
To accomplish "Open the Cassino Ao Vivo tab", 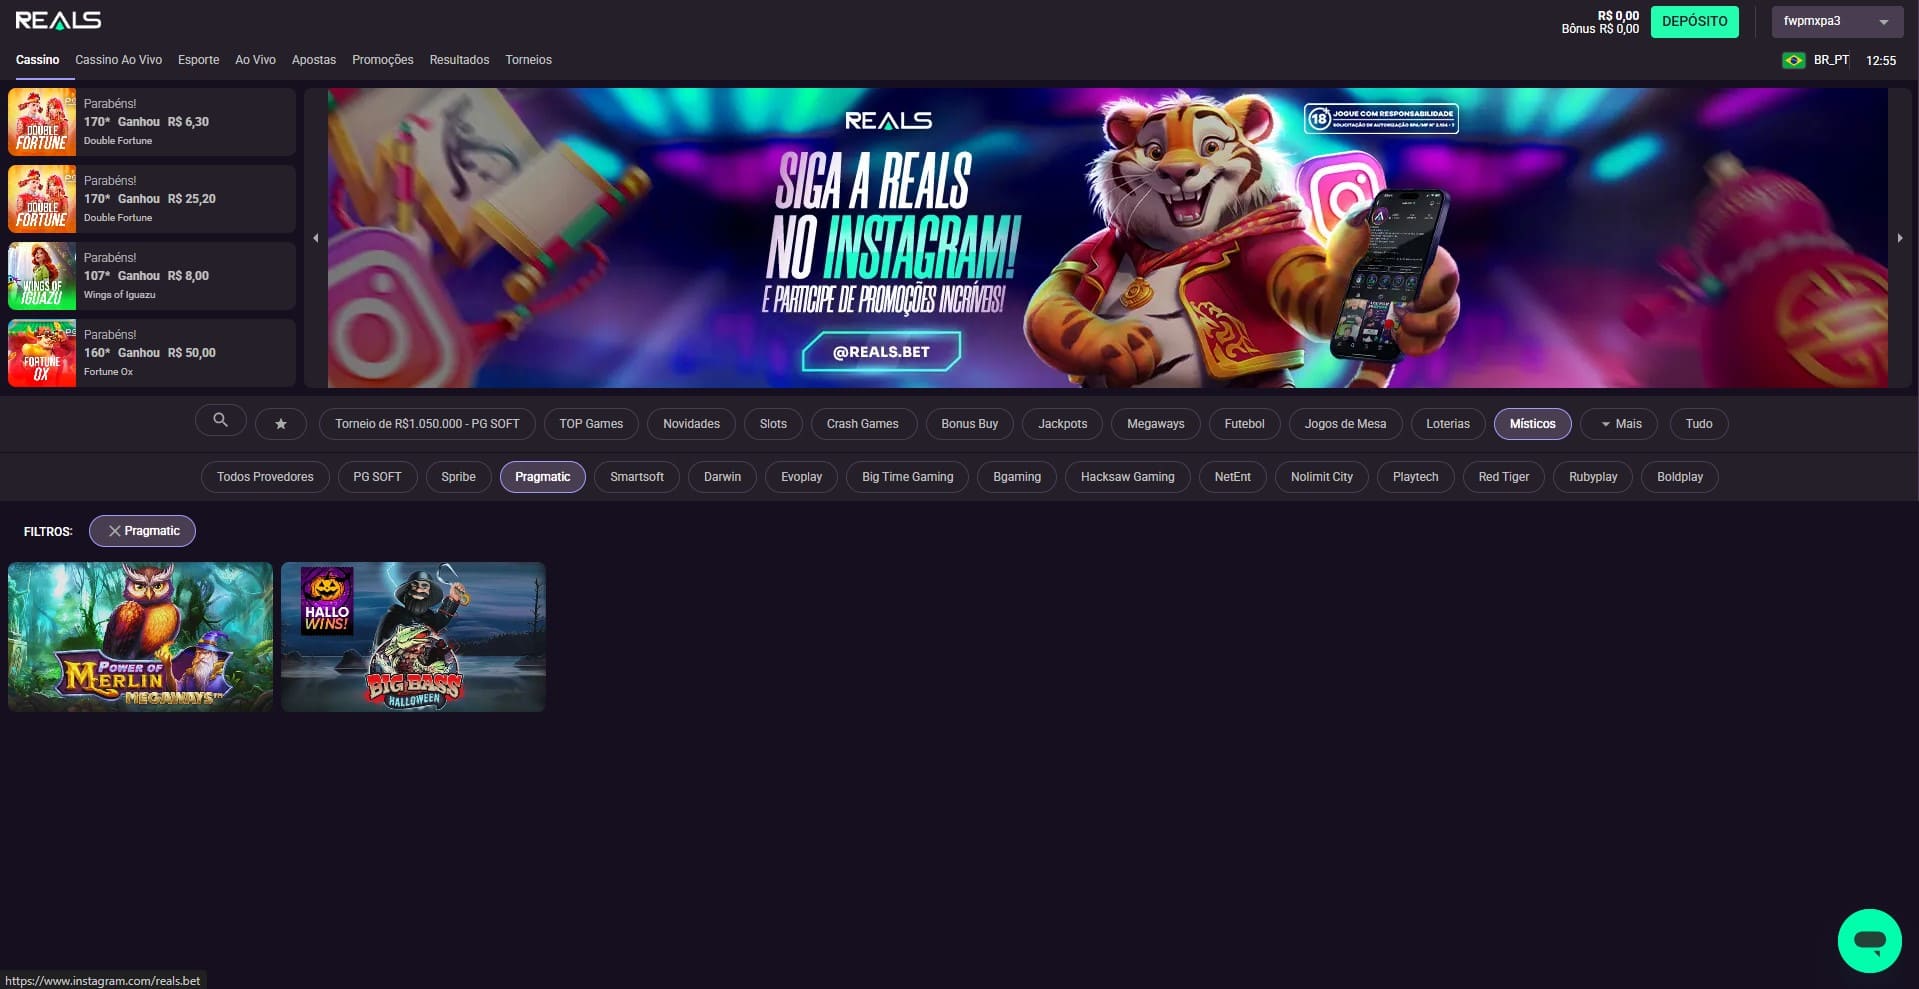I will pos(118,60).
